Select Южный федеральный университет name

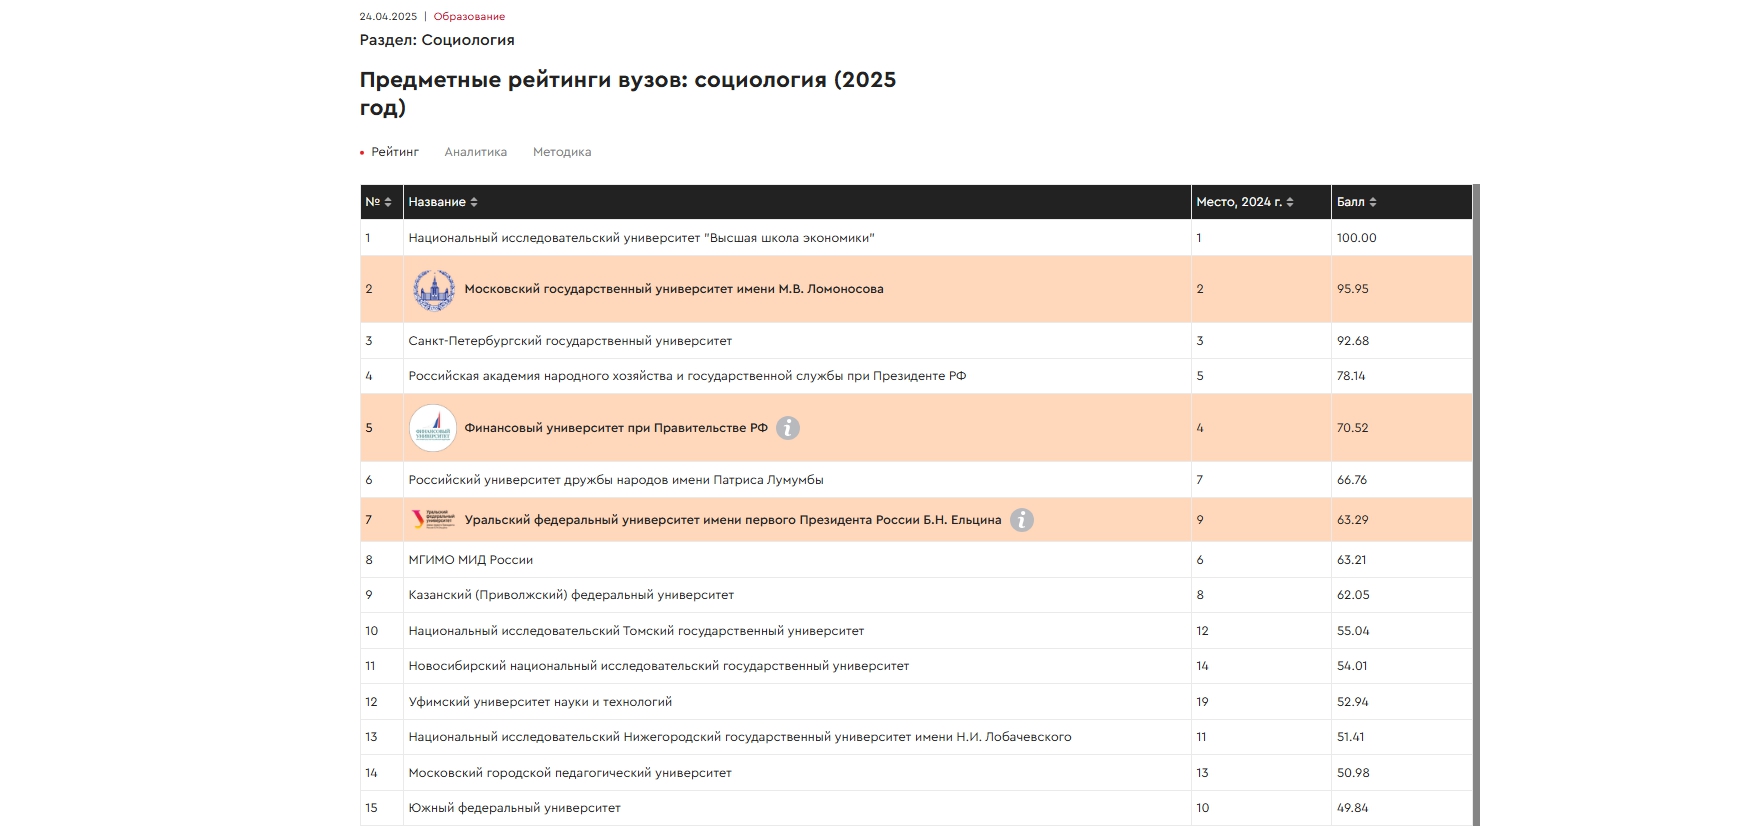pos(514,808)
